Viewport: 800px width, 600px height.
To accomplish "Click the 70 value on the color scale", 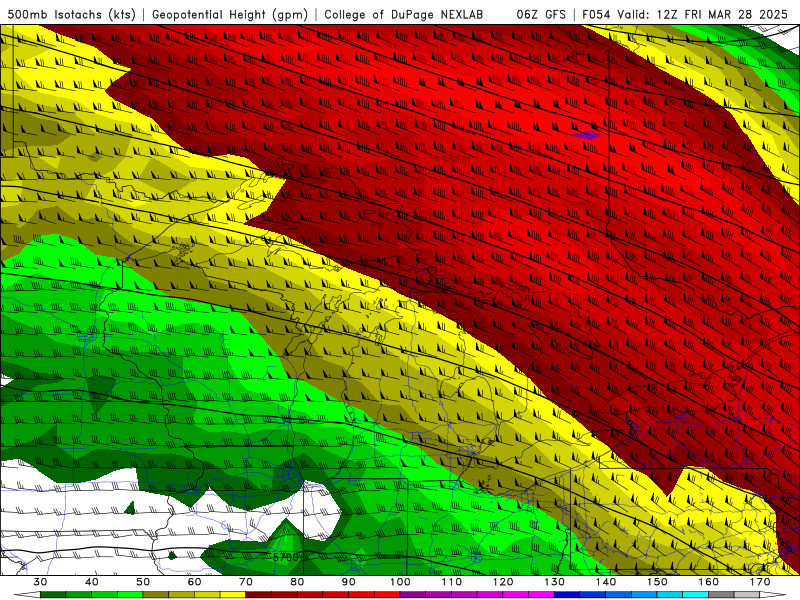I will point(246,582).
